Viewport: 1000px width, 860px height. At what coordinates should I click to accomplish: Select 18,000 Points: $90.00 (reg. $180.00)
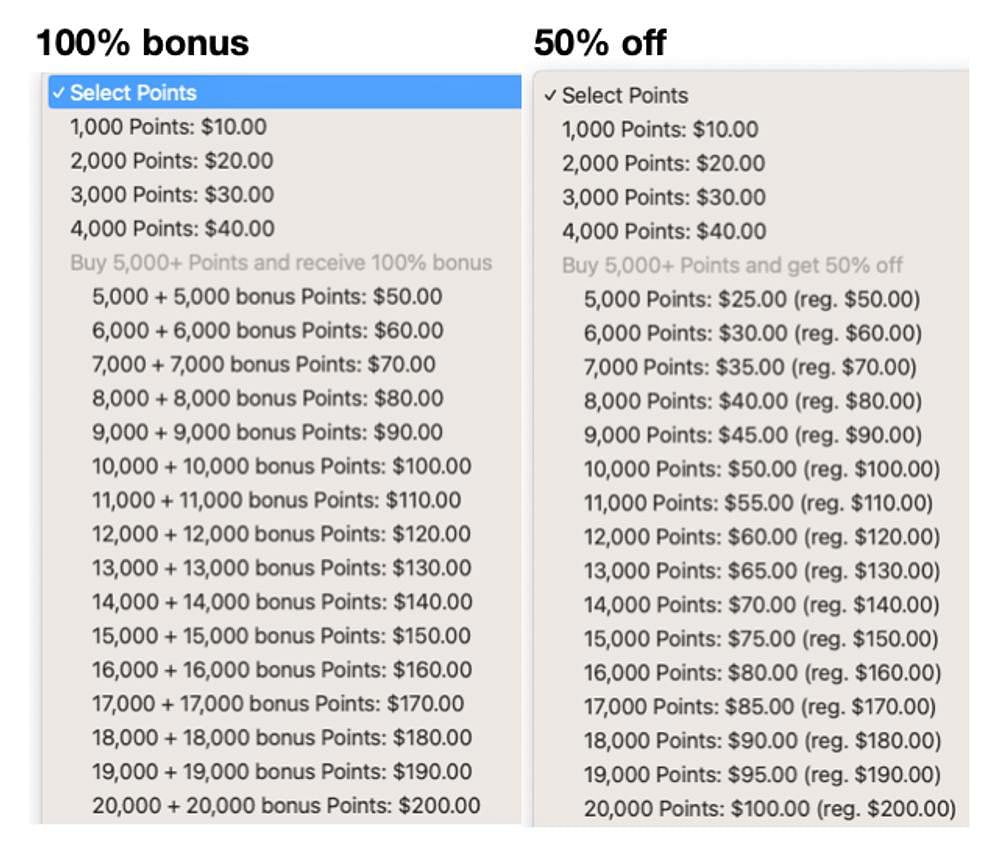763,741
